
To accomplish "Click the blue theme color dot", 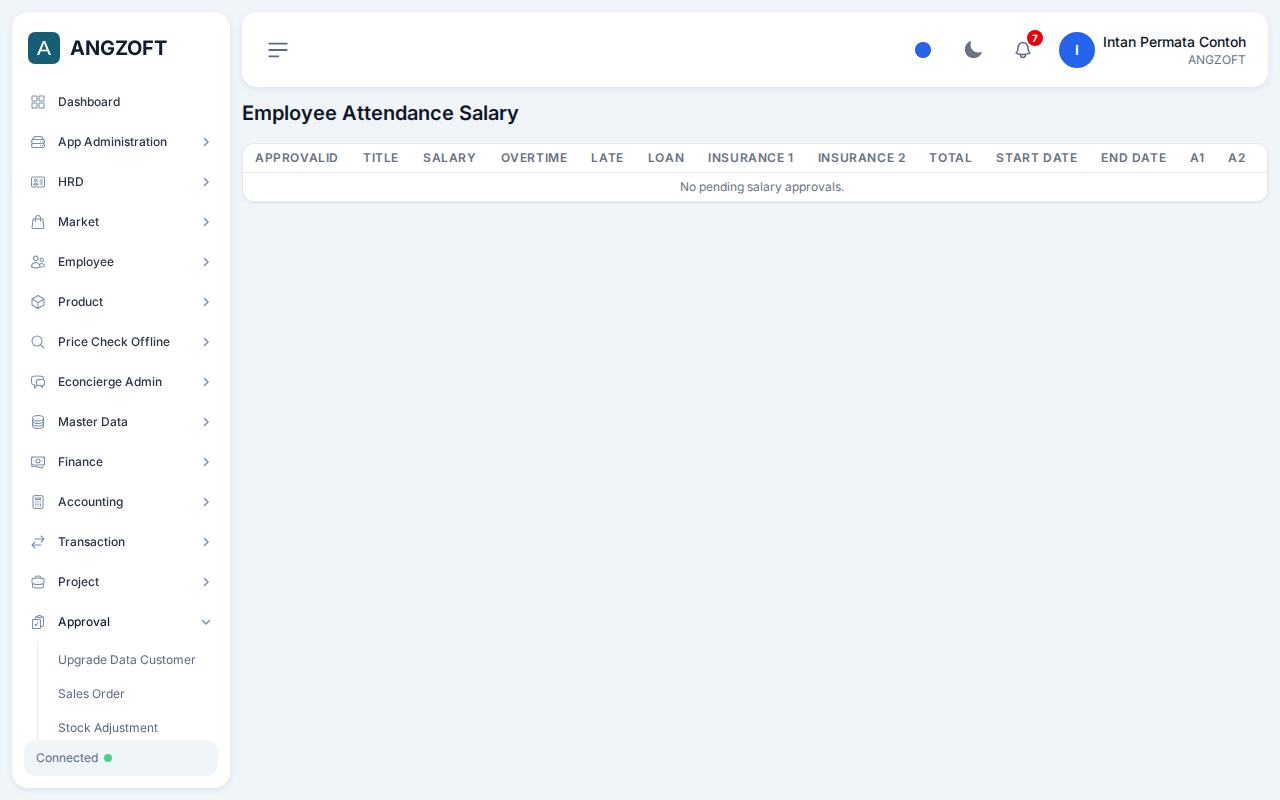I will pyautogui.click(x=923, y=50).
